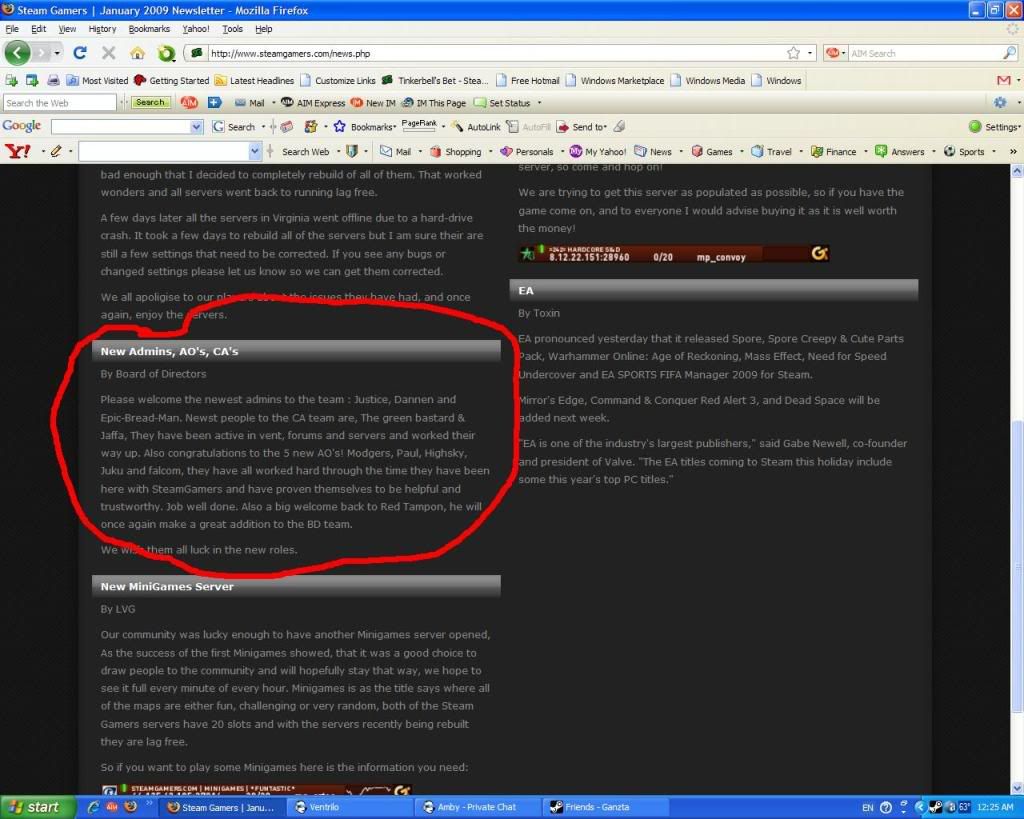Viewport: 1024px width, 819px height.
Task: Switch to Amby - Private Chat taskbar window
Action: tap(477, 807)
